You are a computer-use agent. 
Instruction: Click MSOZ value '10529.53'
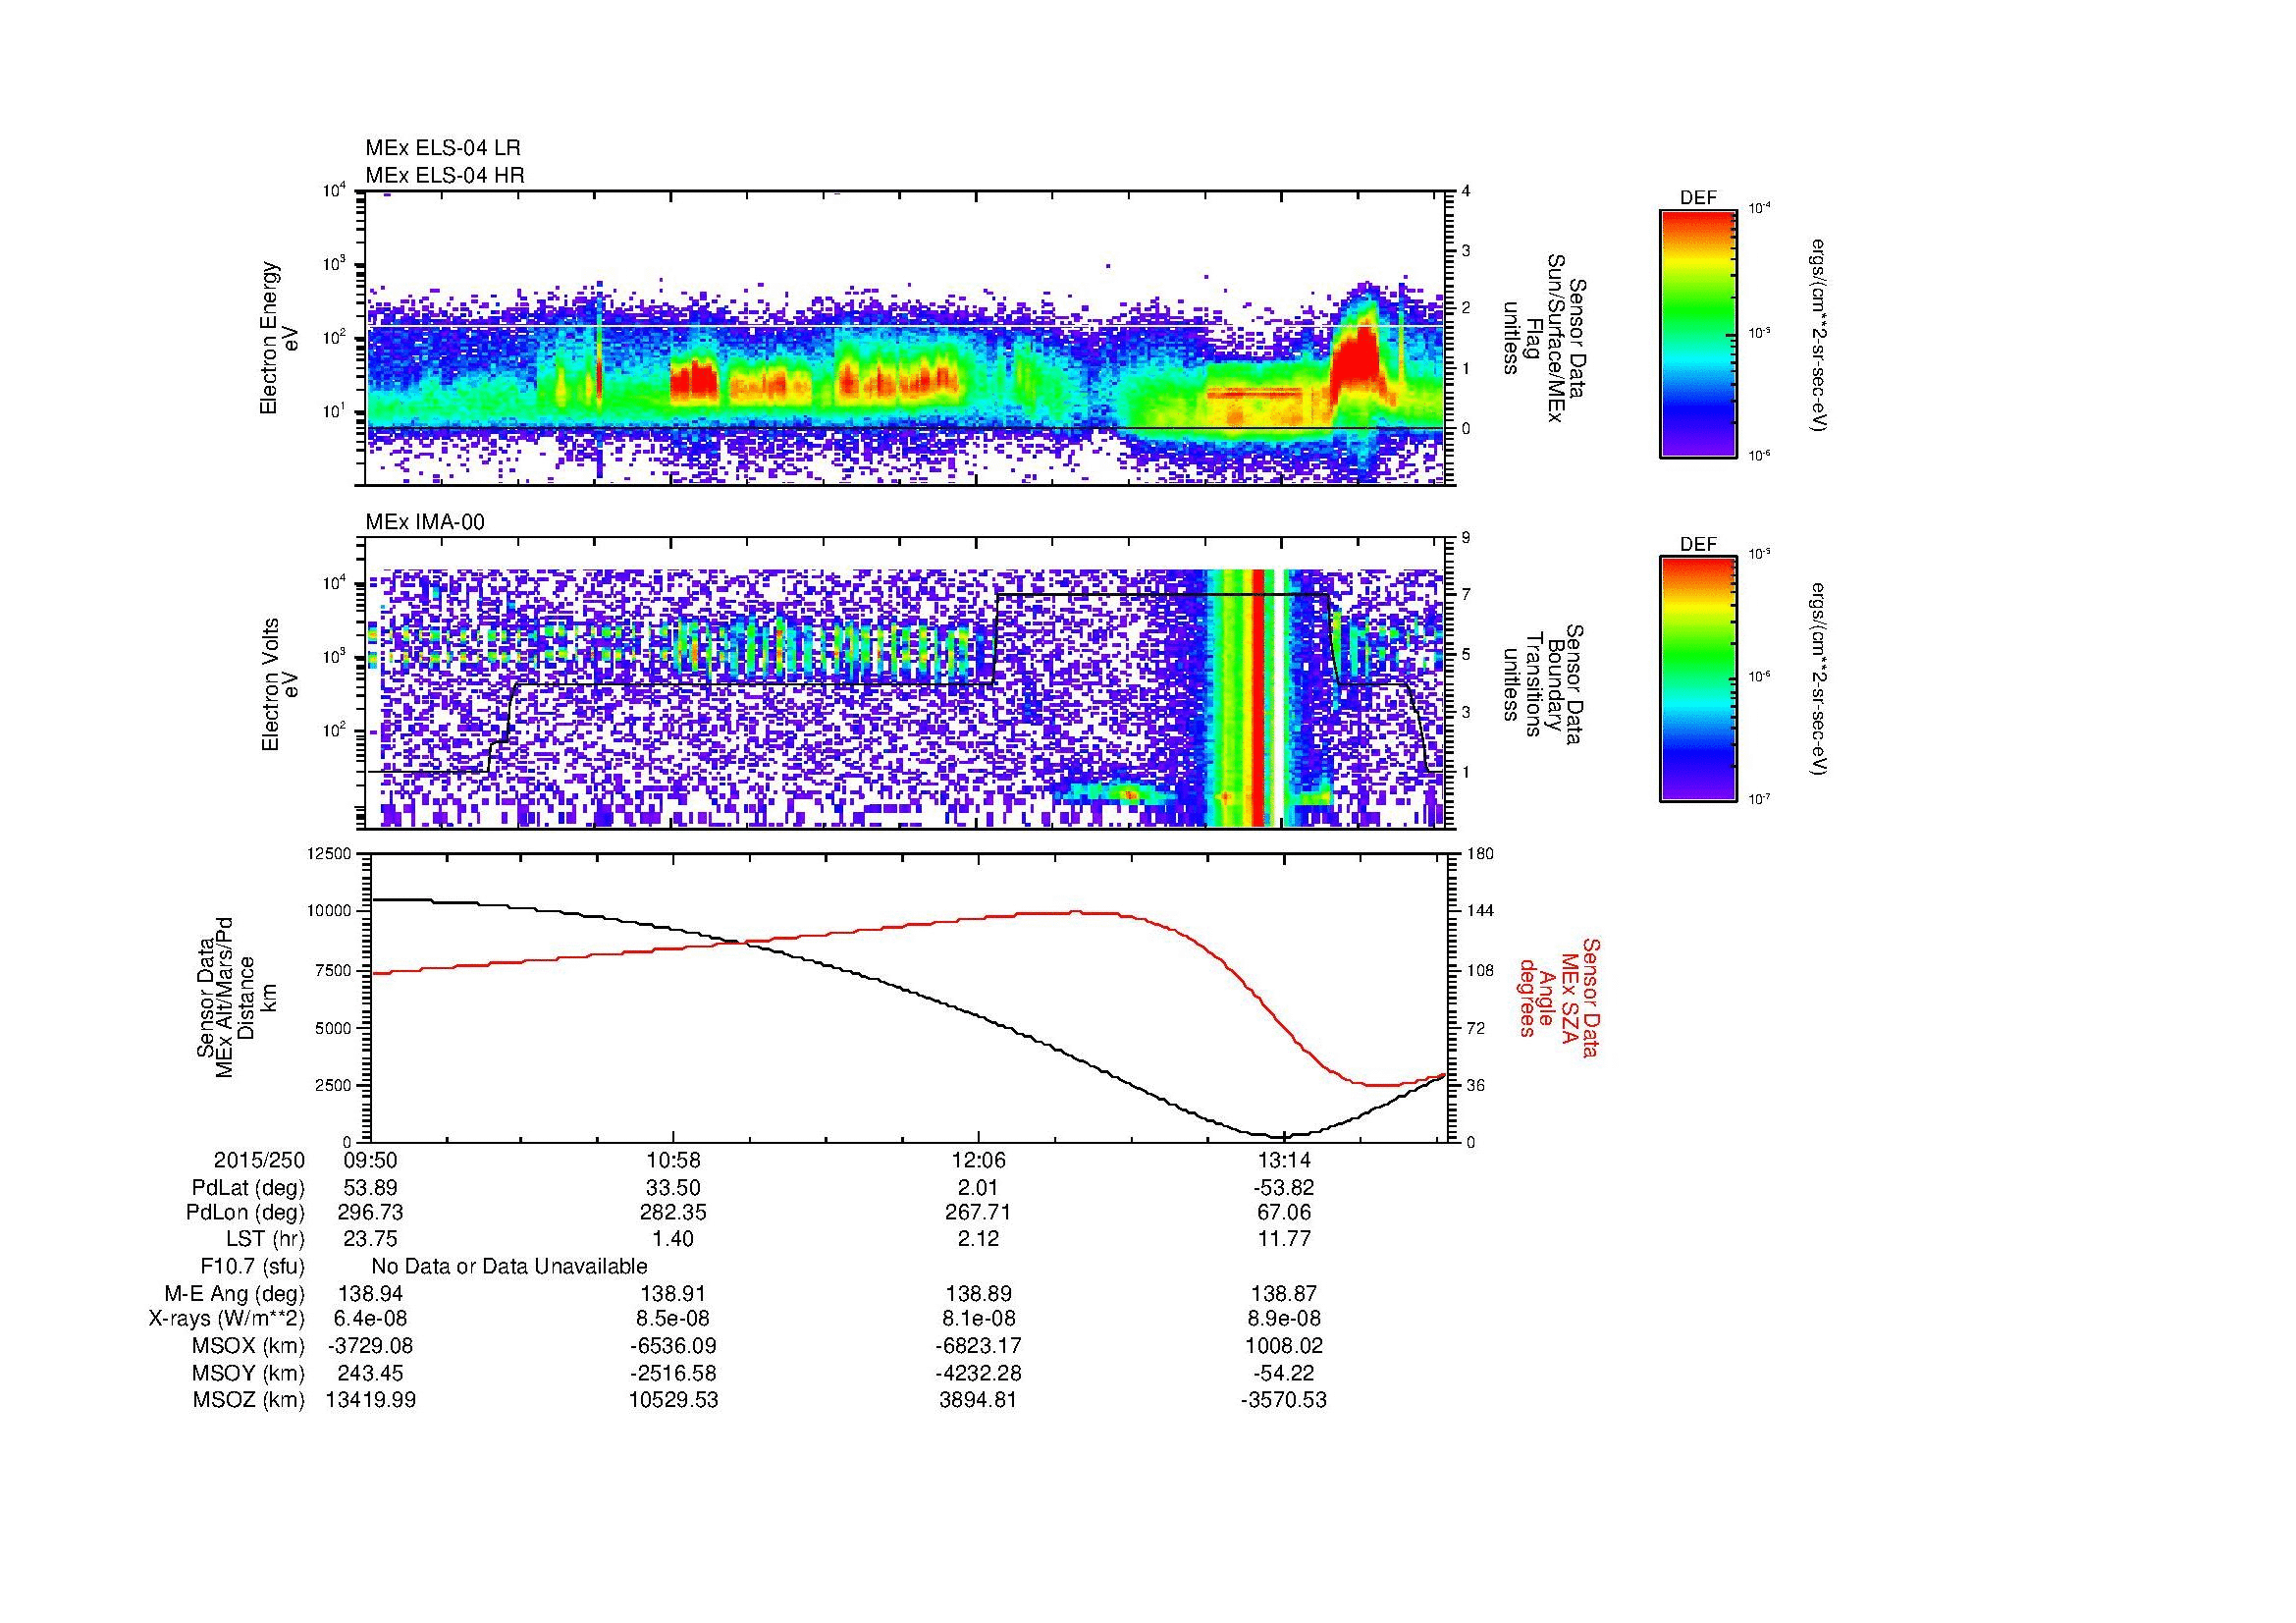point(673,1400)
